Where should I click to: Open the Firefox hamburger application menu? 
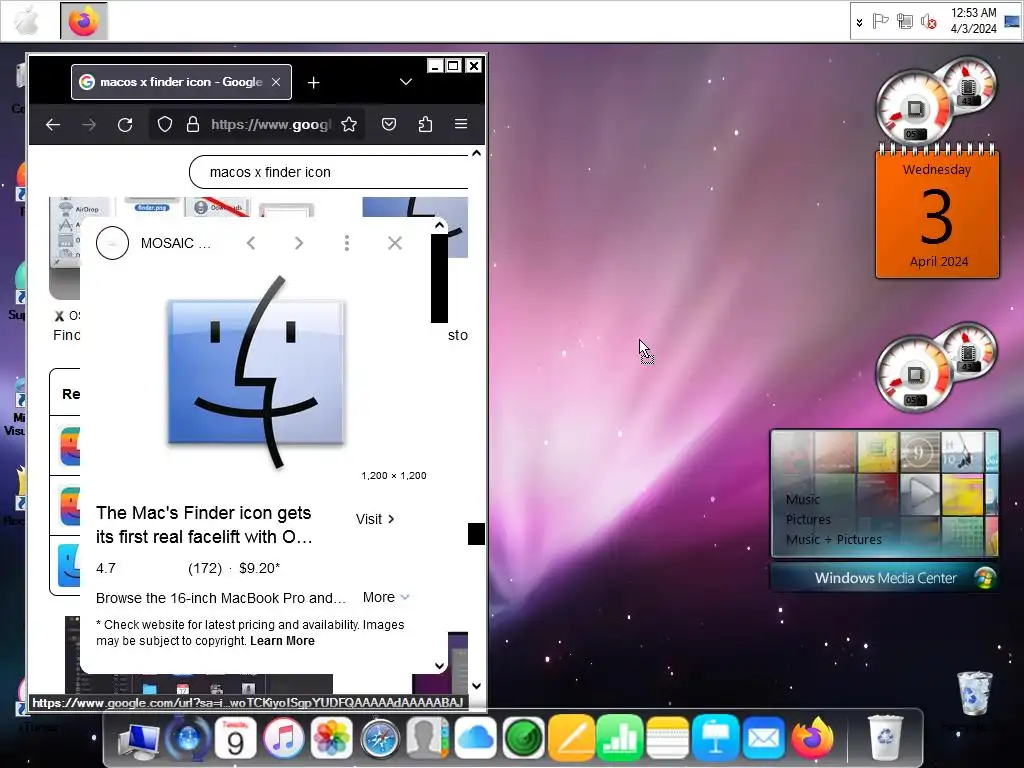[x=461, y=124]
